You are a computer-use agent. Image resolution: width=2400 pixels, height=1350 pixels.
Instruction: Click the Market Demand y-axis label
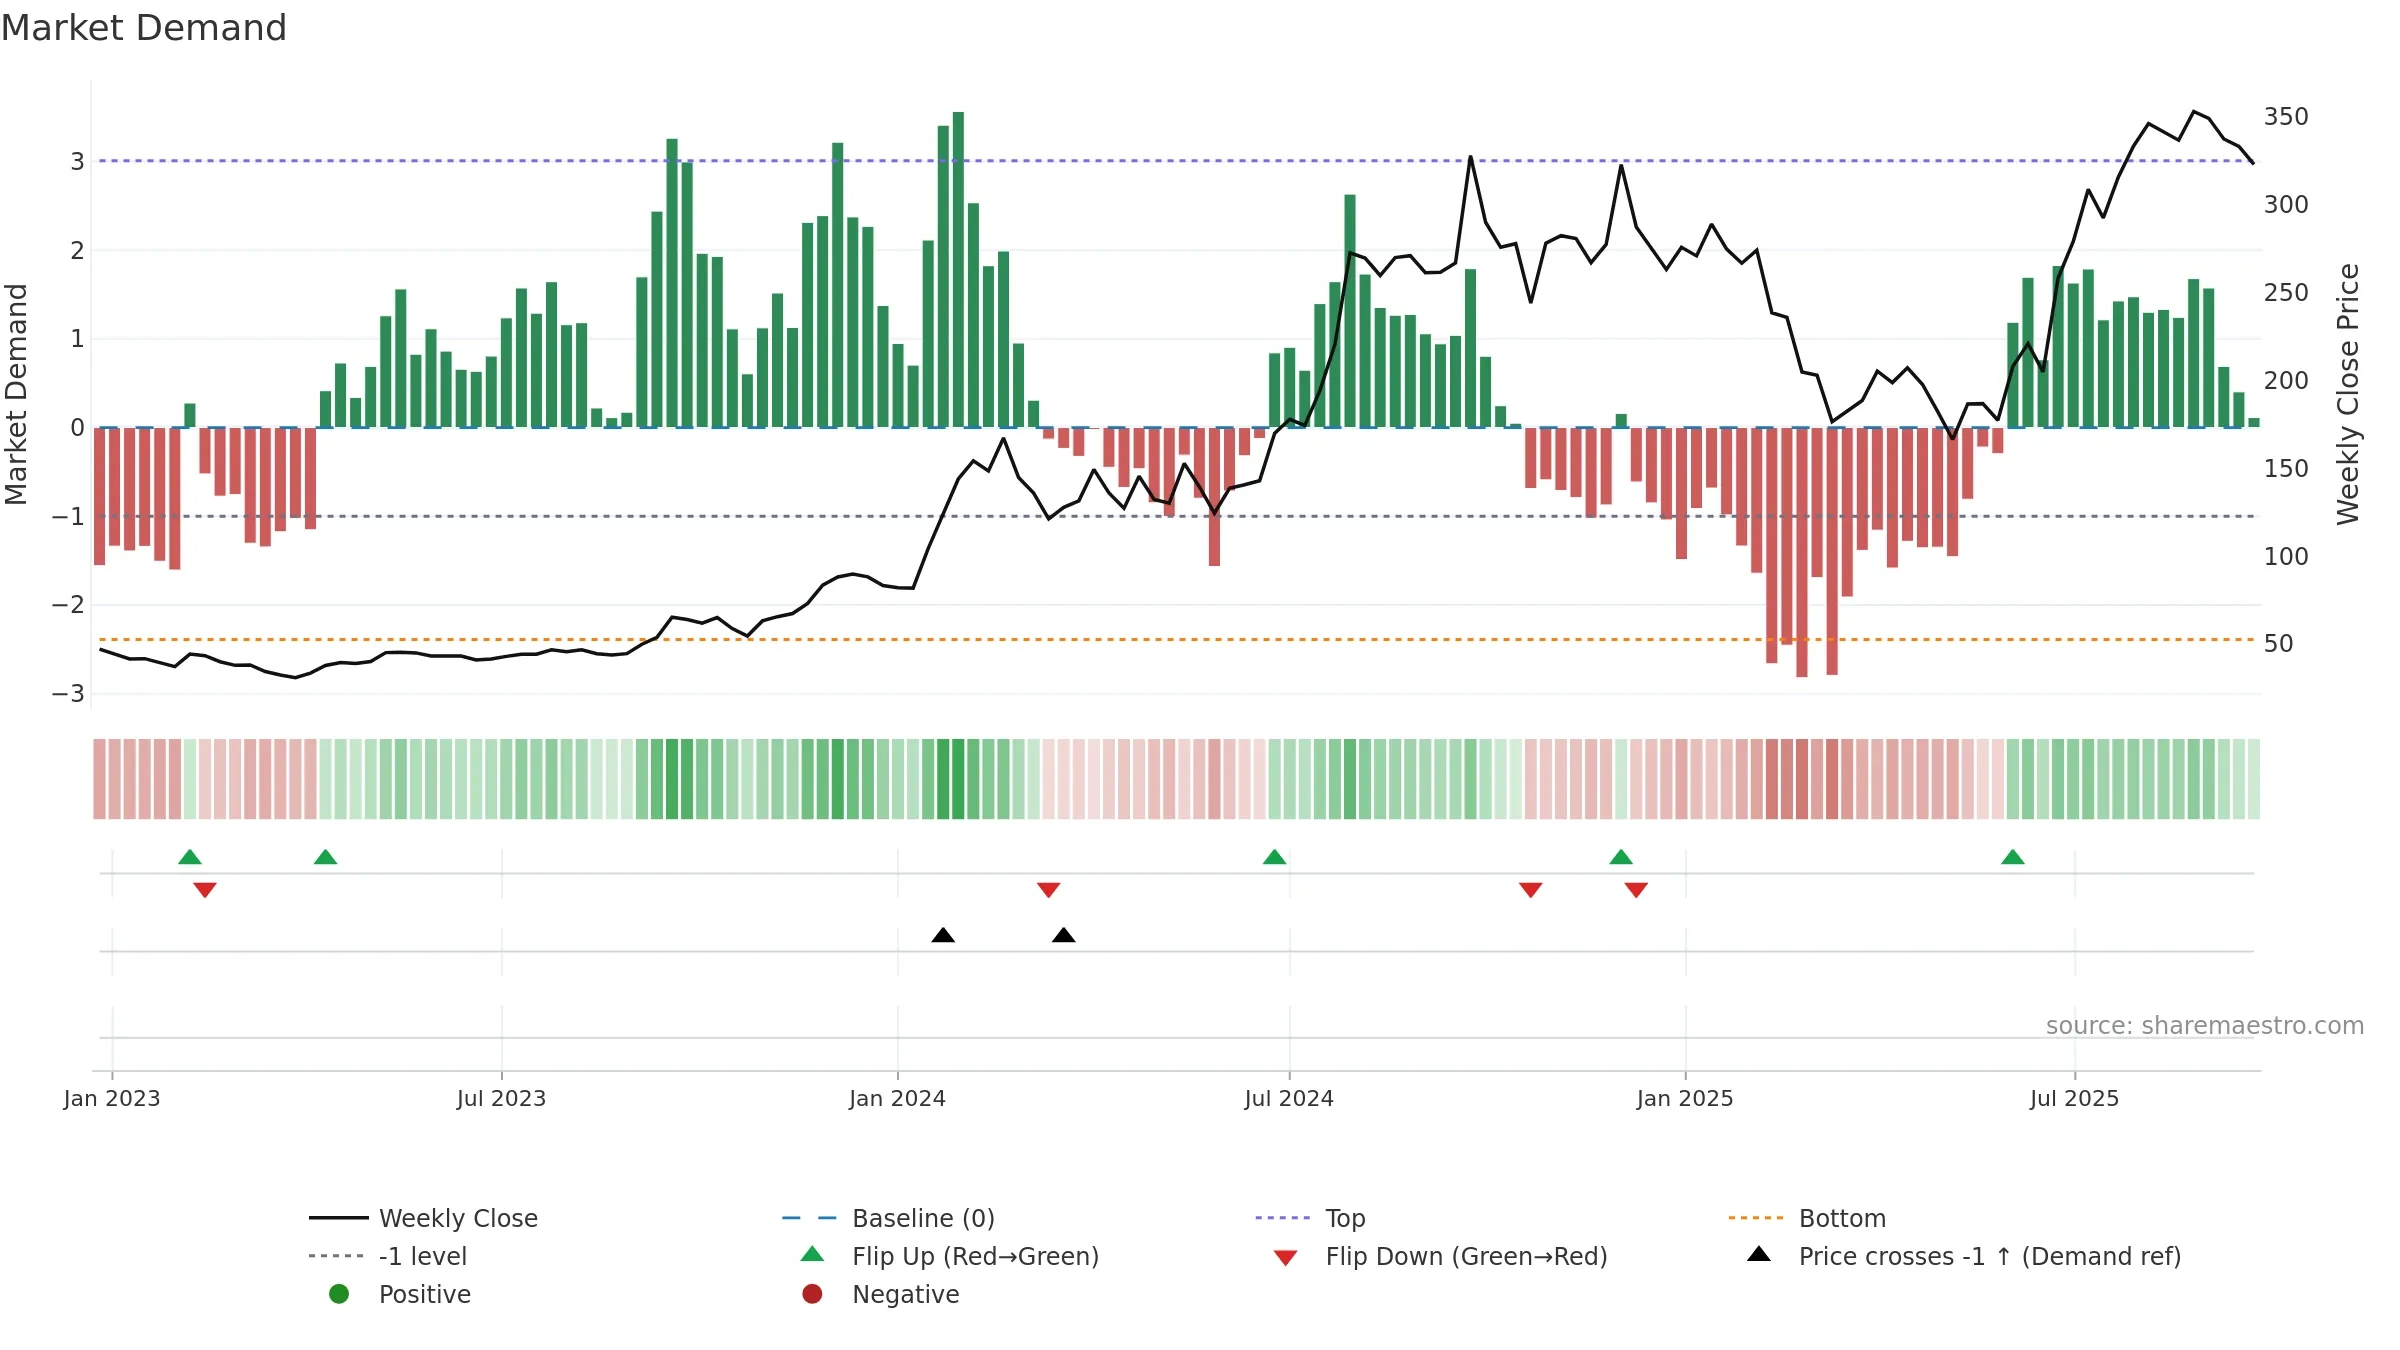[x=16, y=394]
